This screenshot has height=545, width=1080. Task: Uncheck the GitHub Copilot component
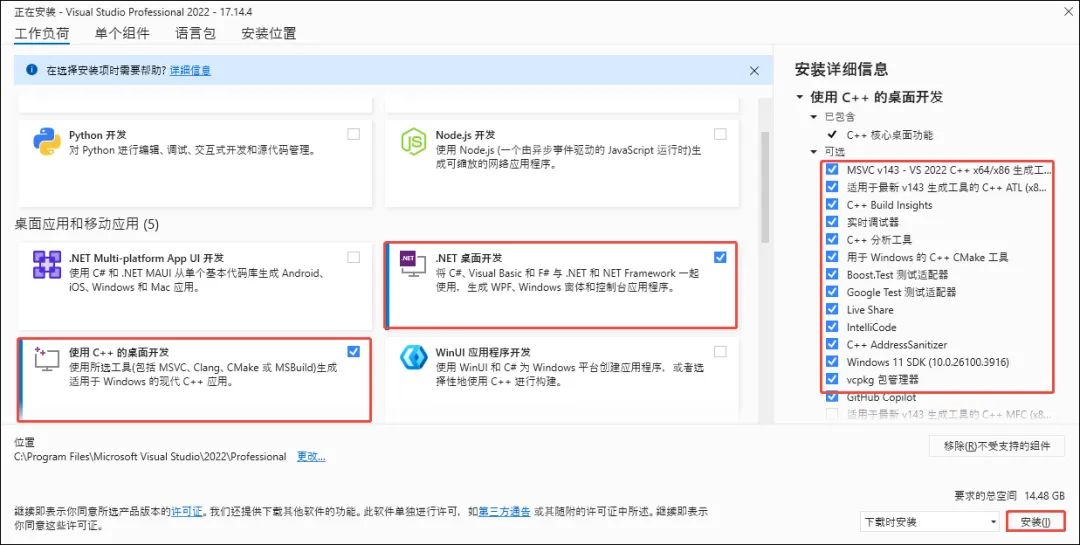[832, 397]
